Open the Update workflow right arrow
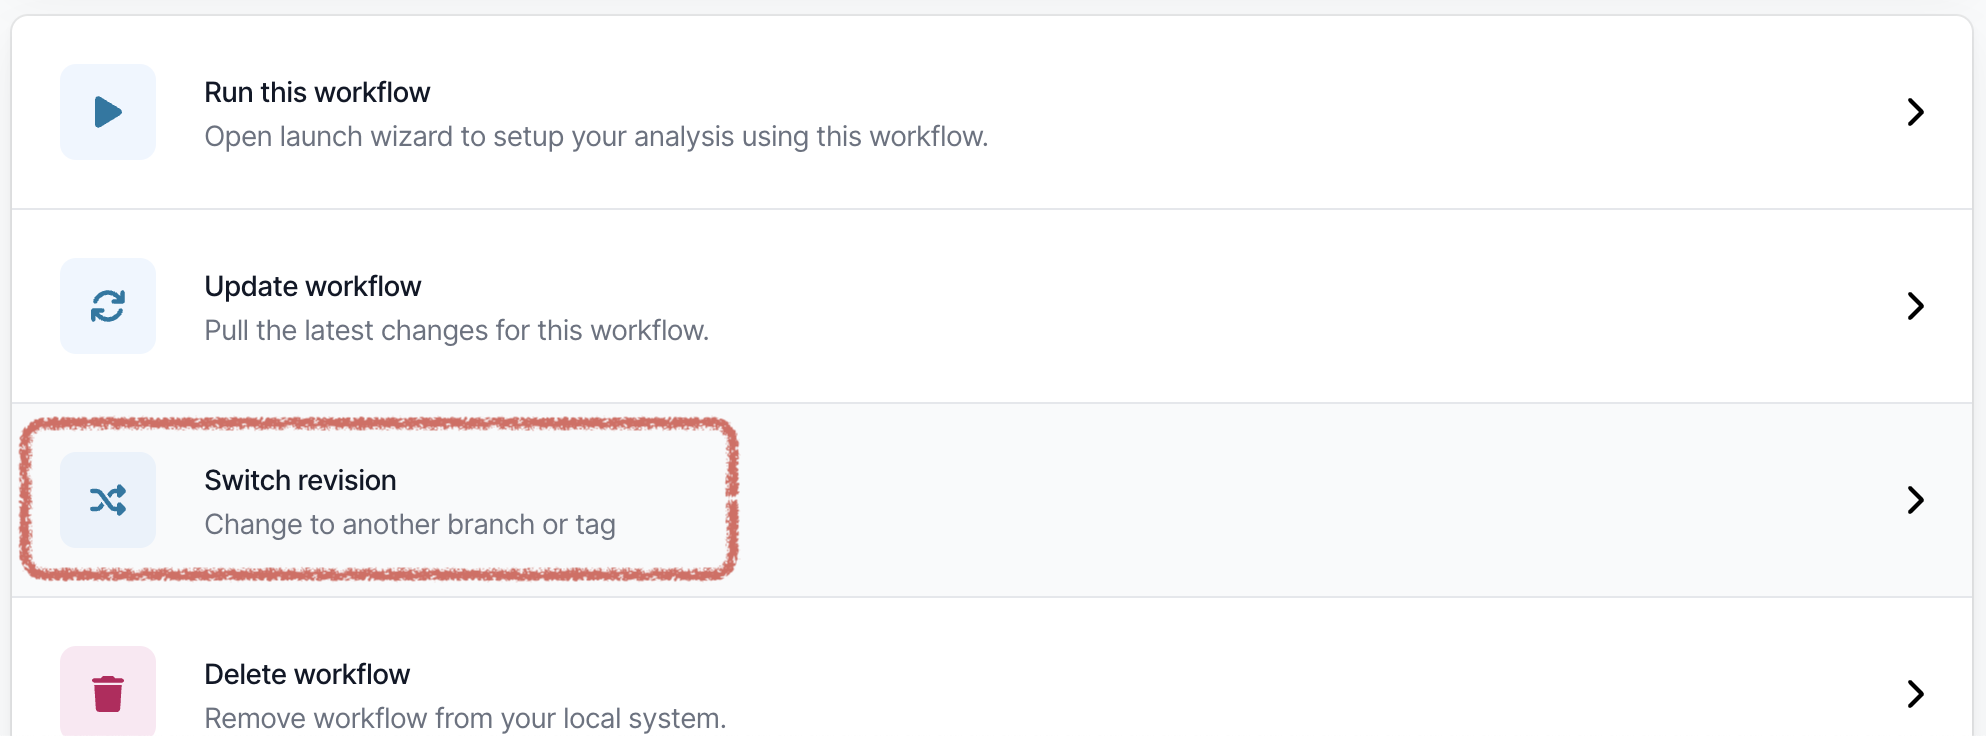Screen dimensions: 1986x736 tap(1915, 306)
